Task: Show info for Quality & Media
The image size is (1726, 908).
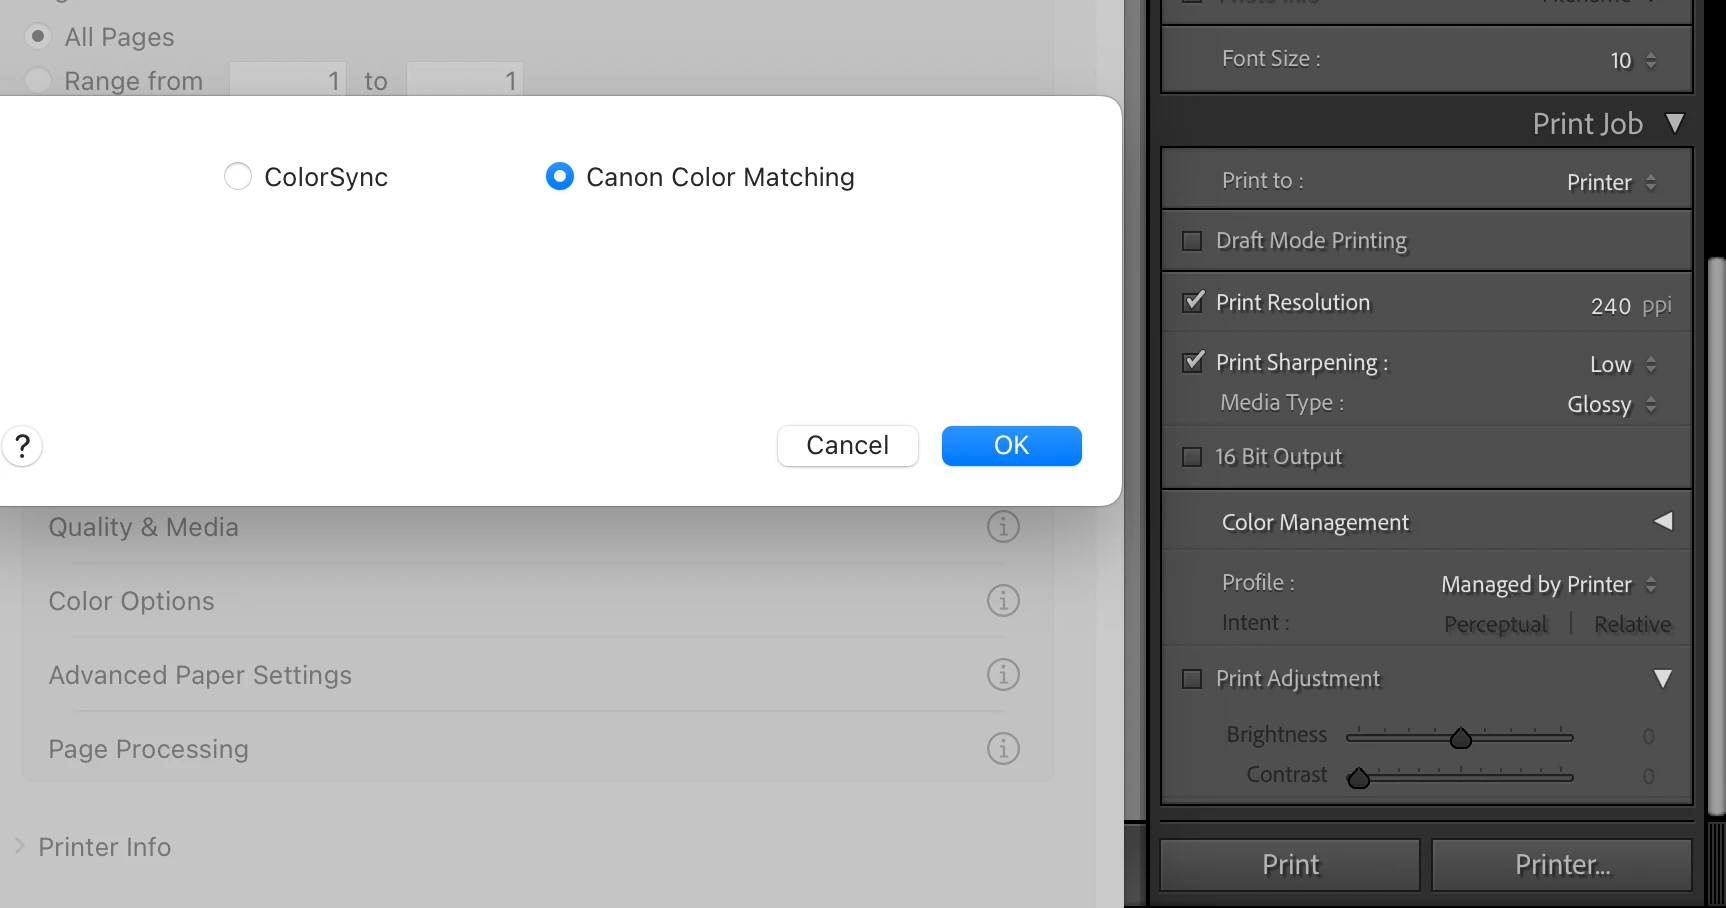Action: [x=1003, y=526]
